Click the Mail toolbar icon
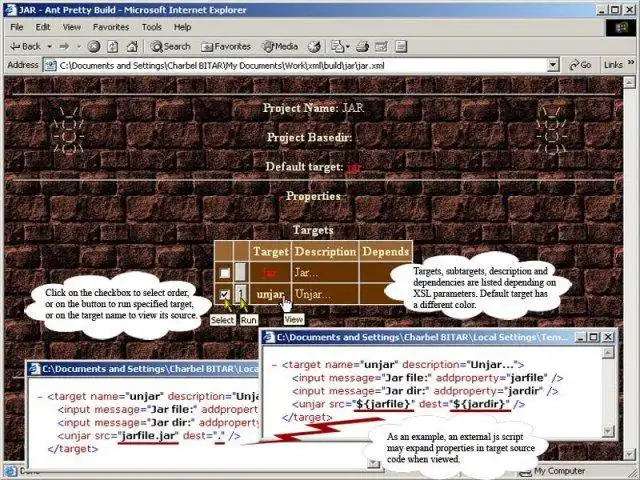Viewport: 640px width, 480px height. tap(337, 47)
